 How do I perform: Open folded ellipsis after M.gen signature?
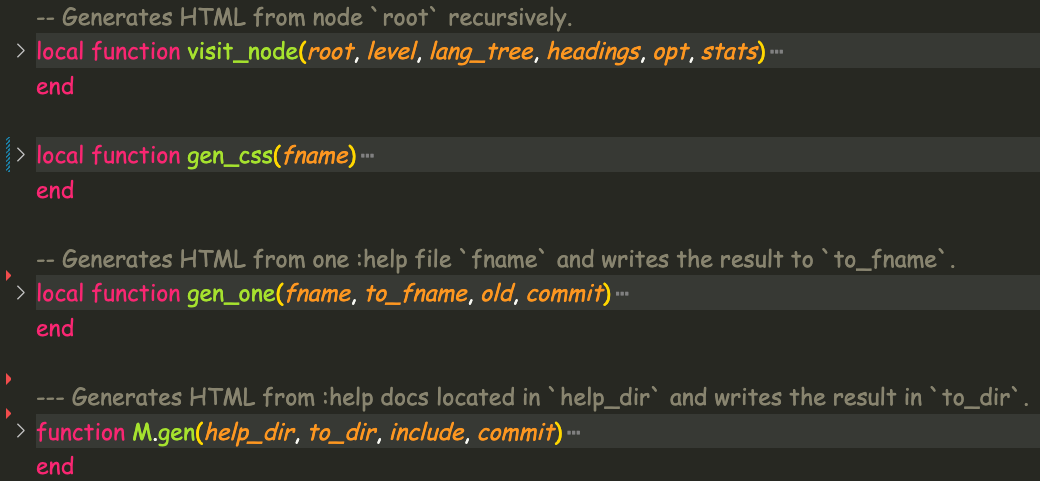click(x=574, y=433)
